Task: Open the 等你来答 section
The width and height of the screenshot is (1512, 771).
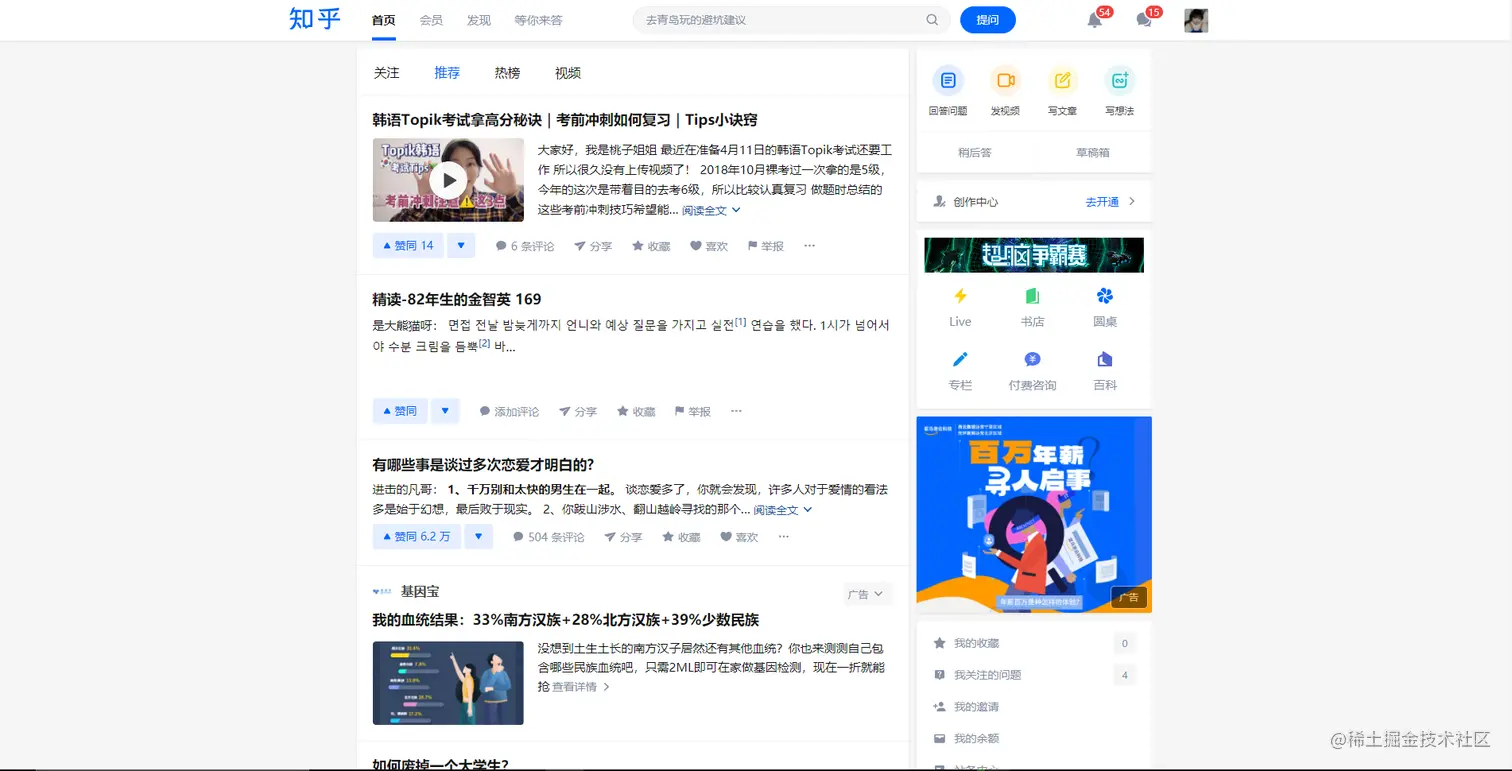Action: tap(540, 19)
